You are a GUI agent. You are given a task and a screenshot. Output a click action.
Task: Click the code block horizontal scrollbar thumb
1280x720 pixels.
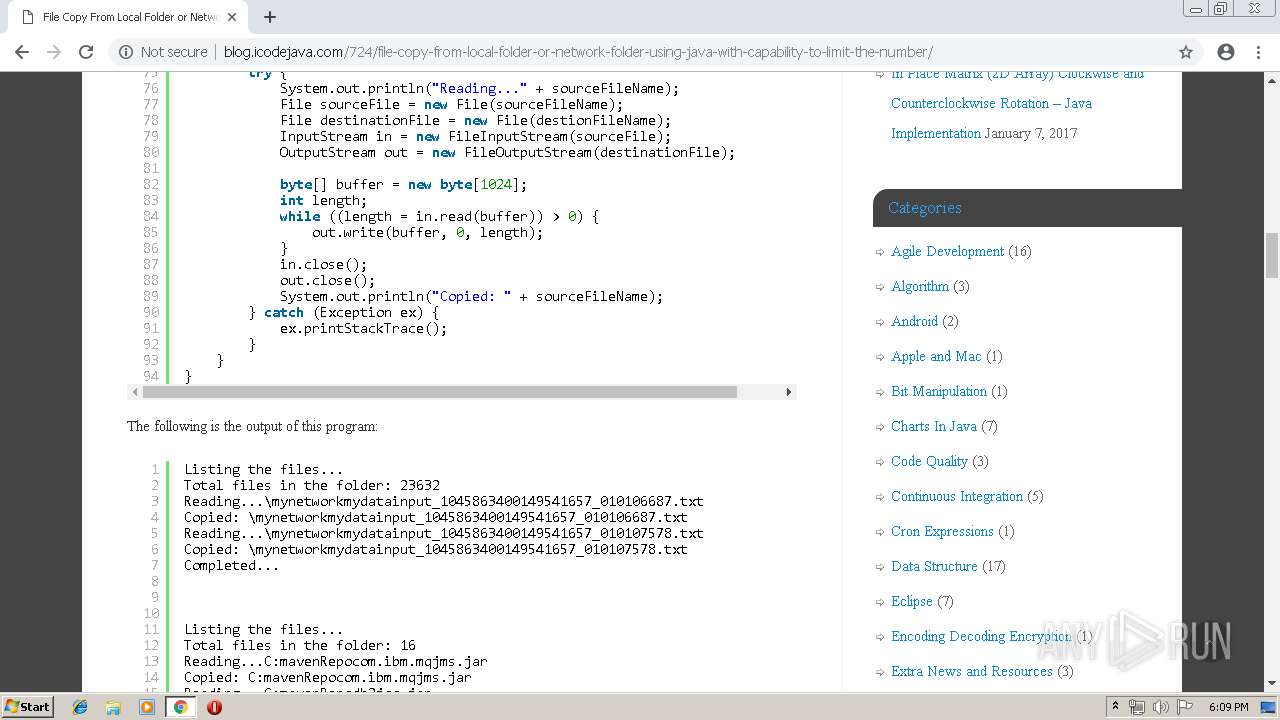[440, 392]
